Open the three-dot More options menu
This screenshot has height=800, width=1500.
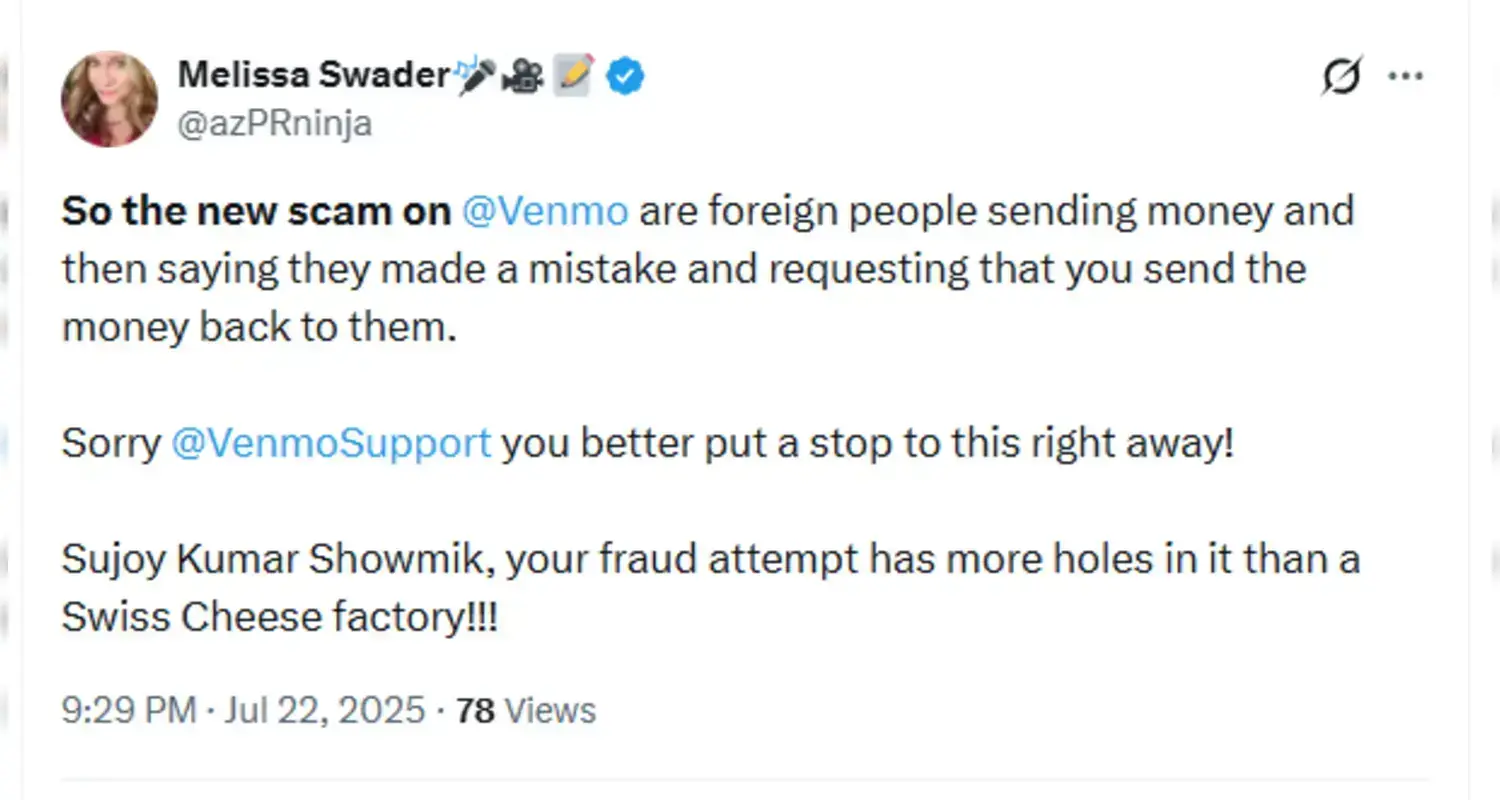pos(1405,76)
